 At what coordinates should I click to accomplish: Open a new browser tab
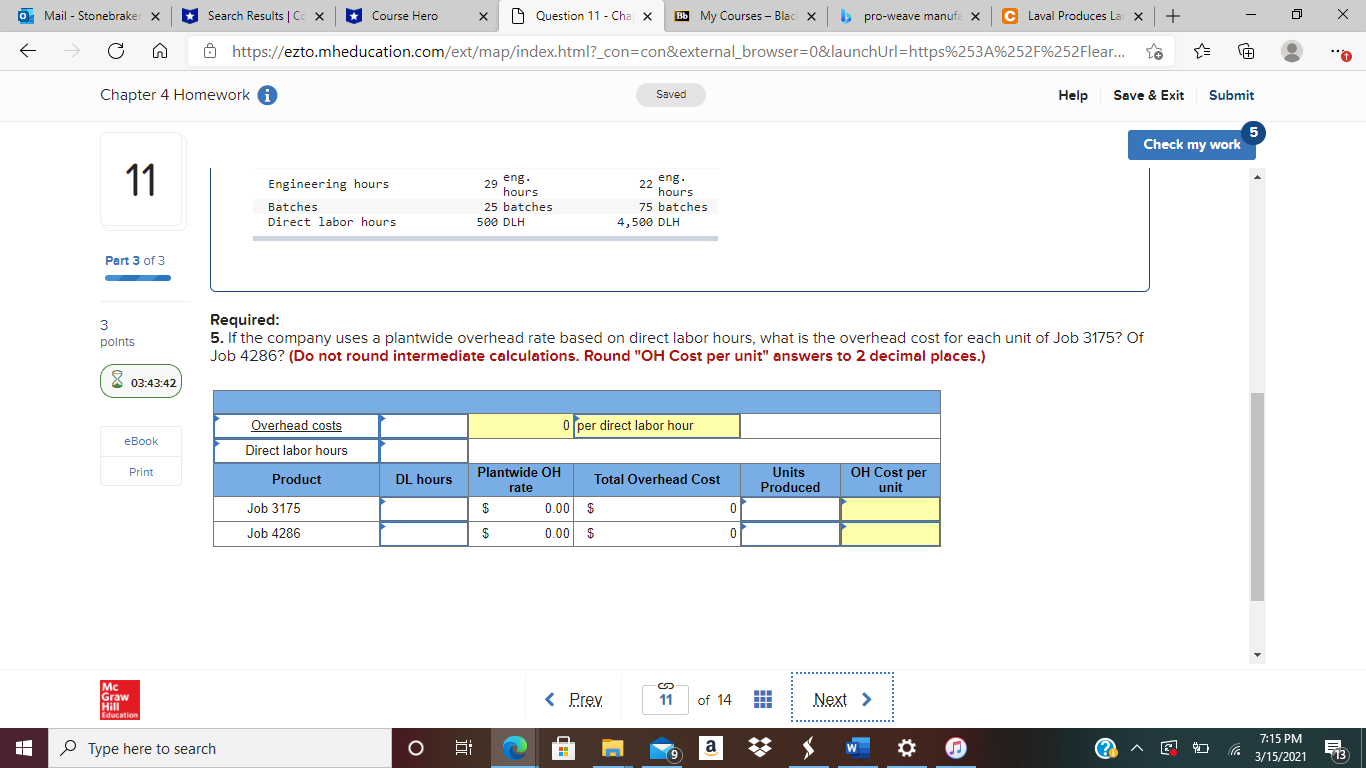pos(1173,16)
